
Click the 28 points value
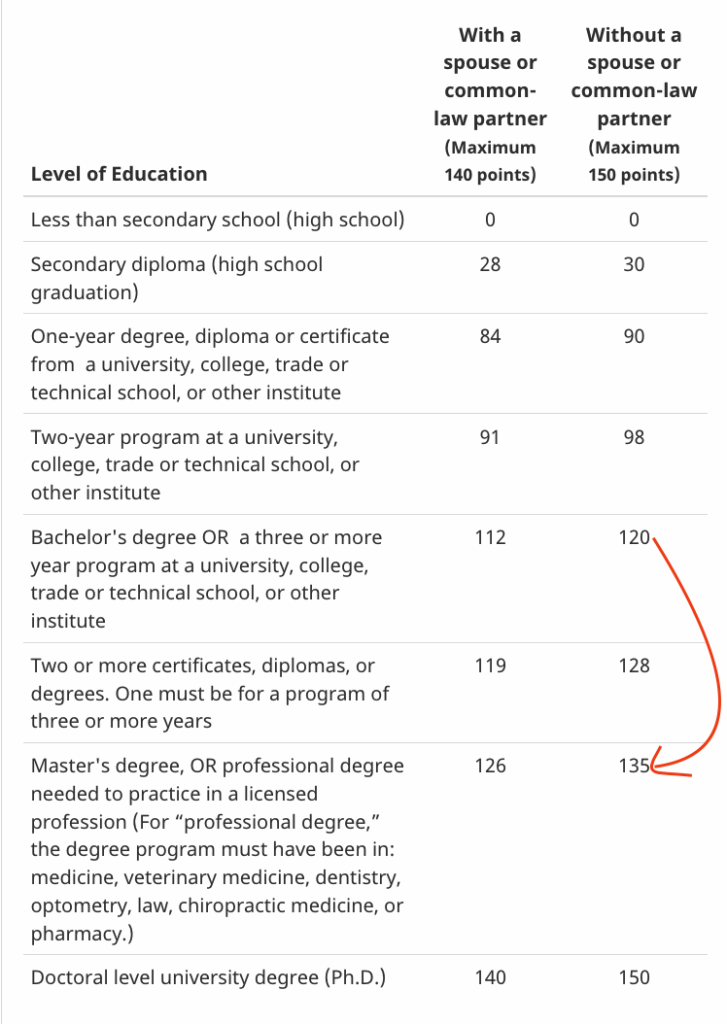pyautogui.click(x=490, y=265)
